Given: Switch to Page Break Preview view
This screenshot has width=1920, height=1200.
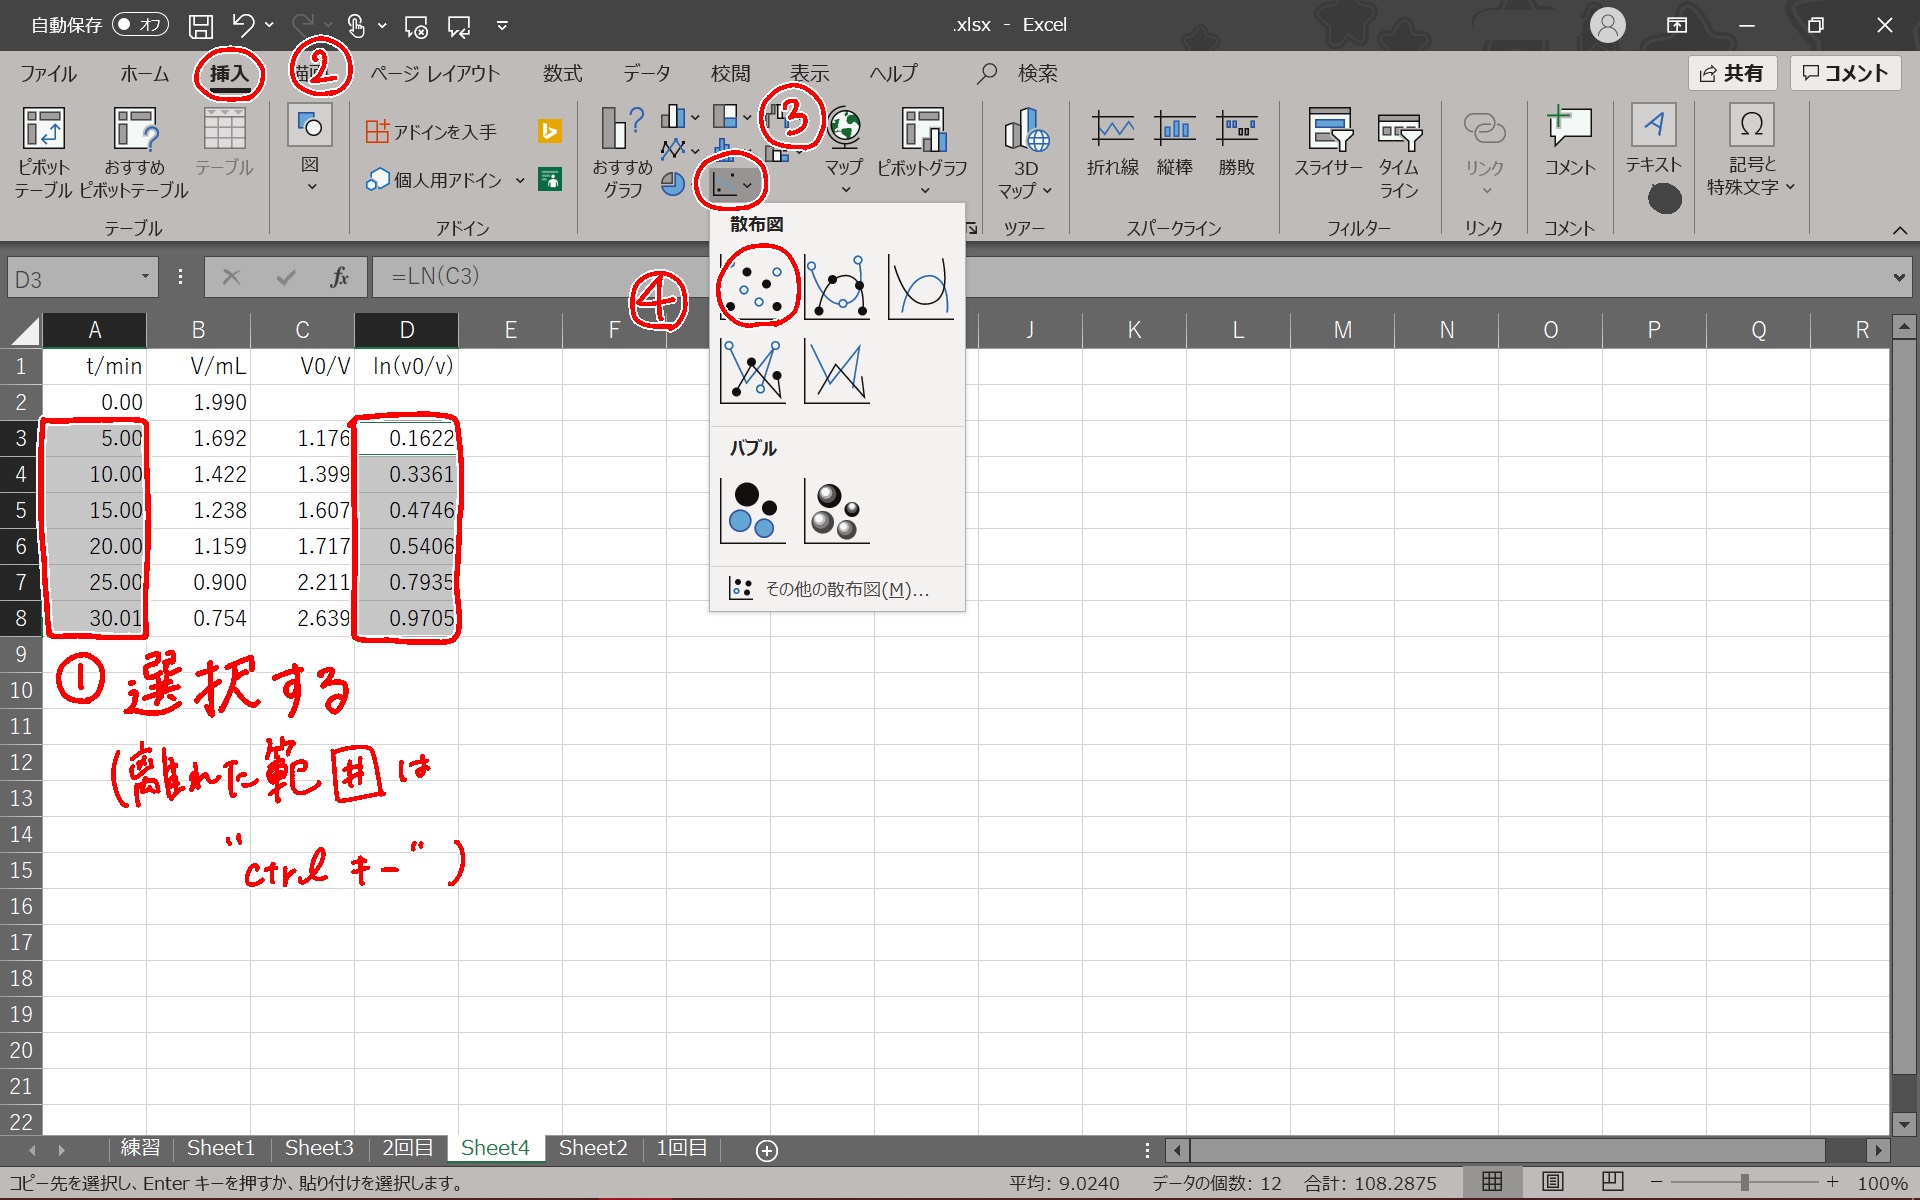Looking at the screenshot, I should [x=1612, y=1182].
